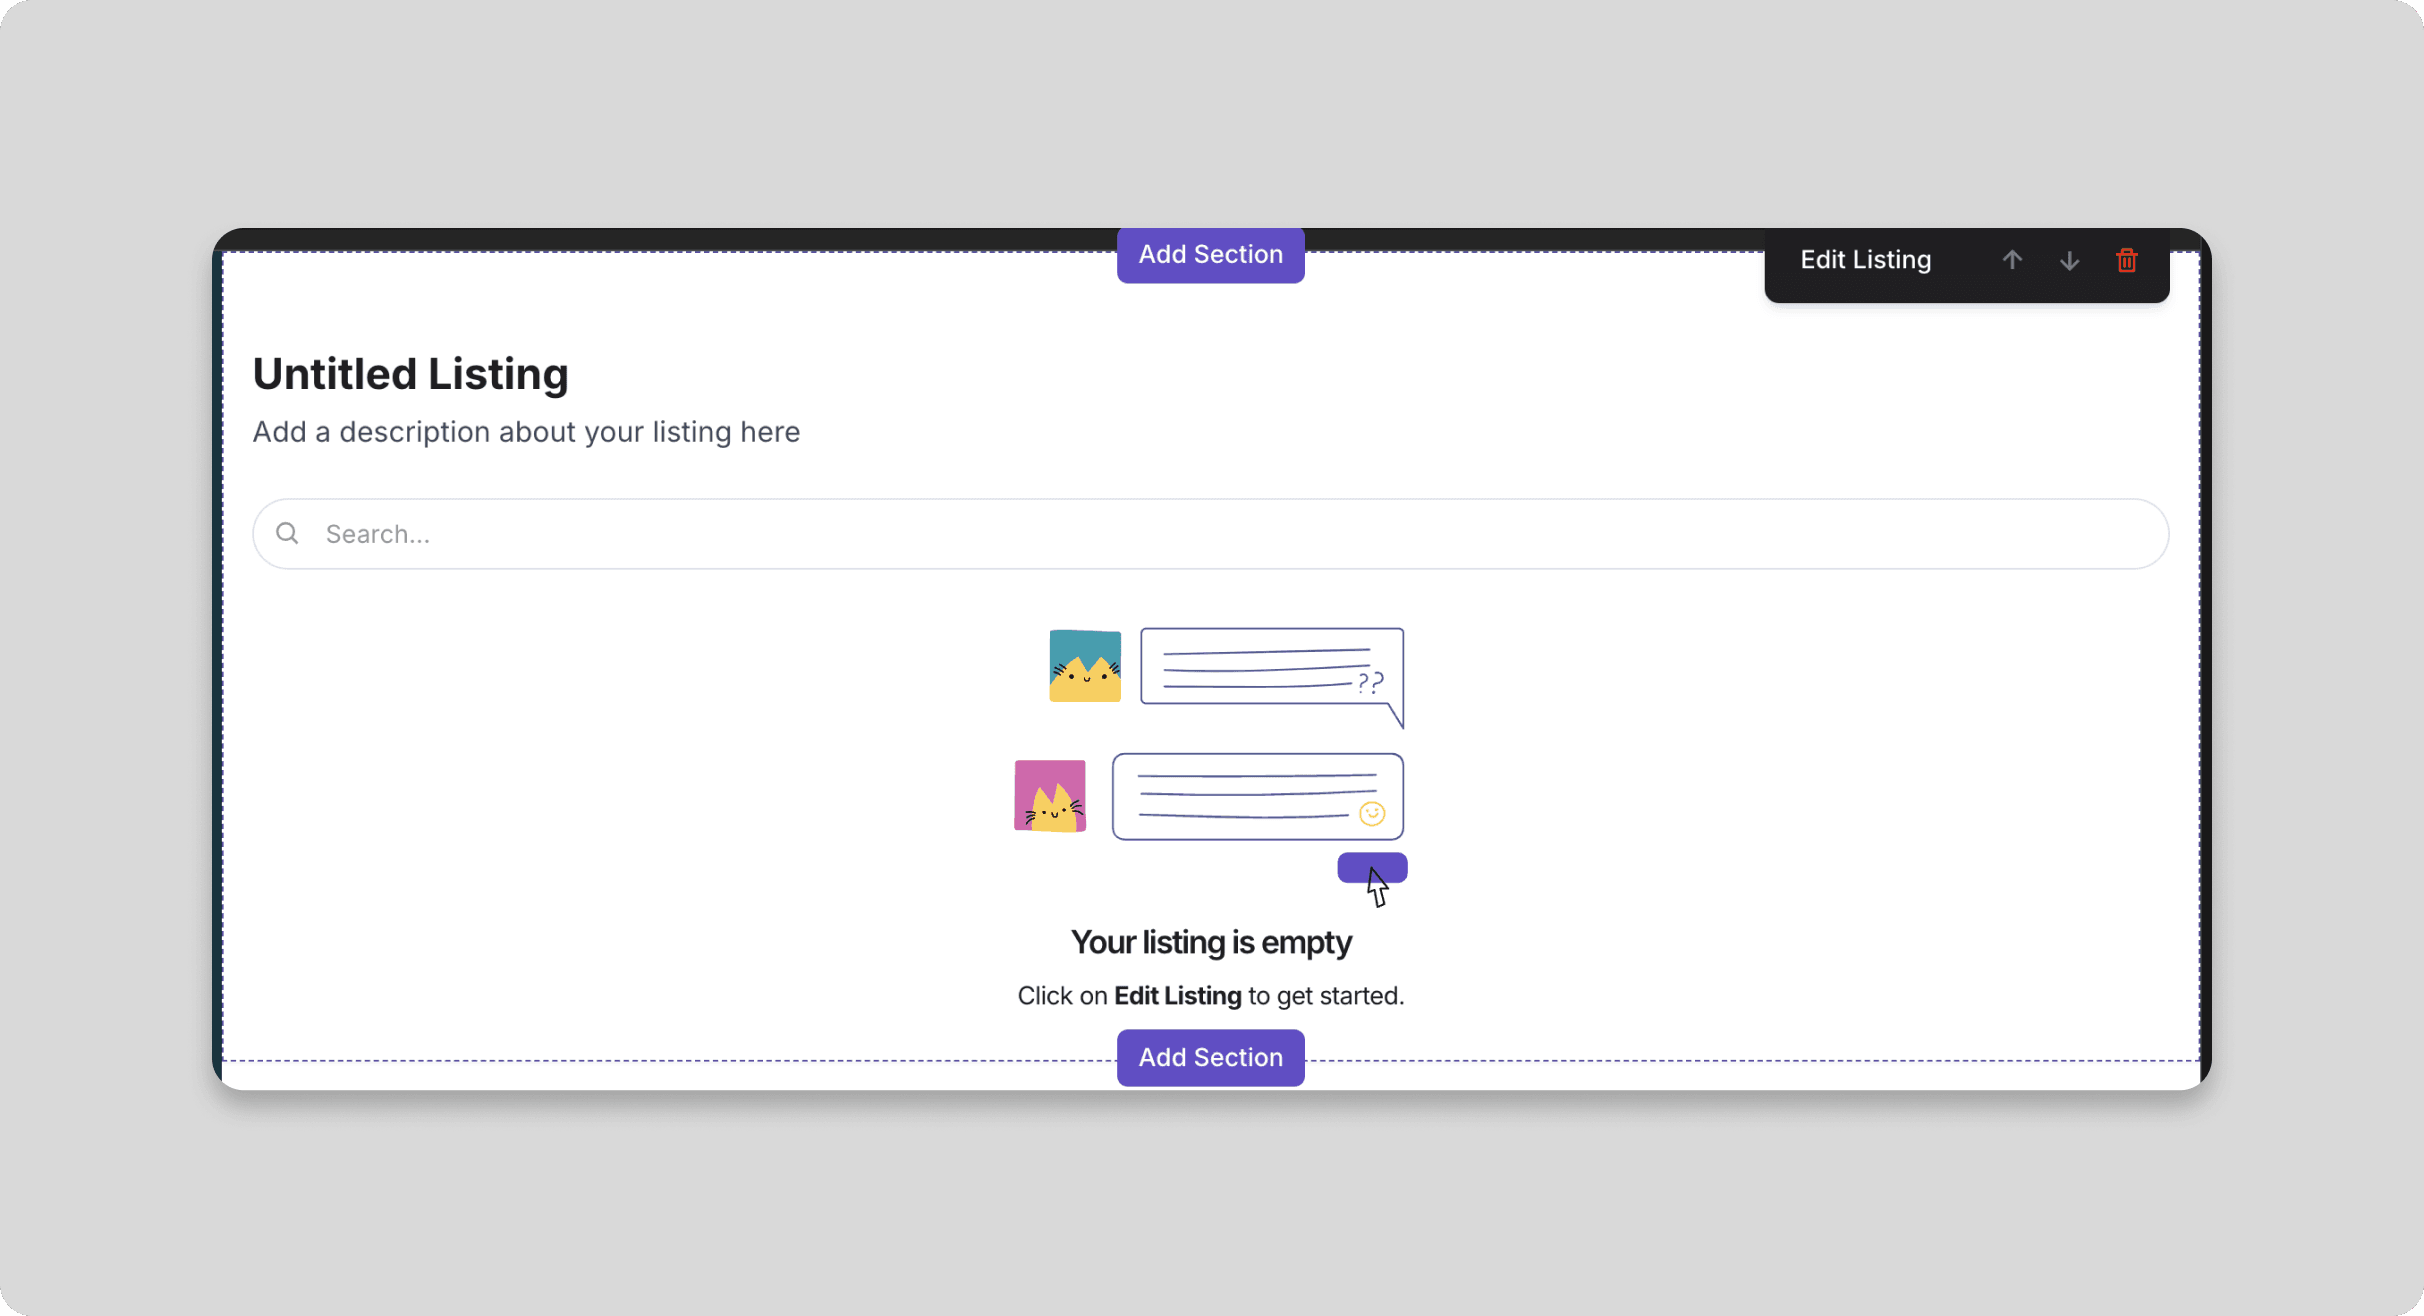Click the 'Add a description about your listing here' text
Viewport: 2424px width, 1316px height.
click(x=526, y=432)
